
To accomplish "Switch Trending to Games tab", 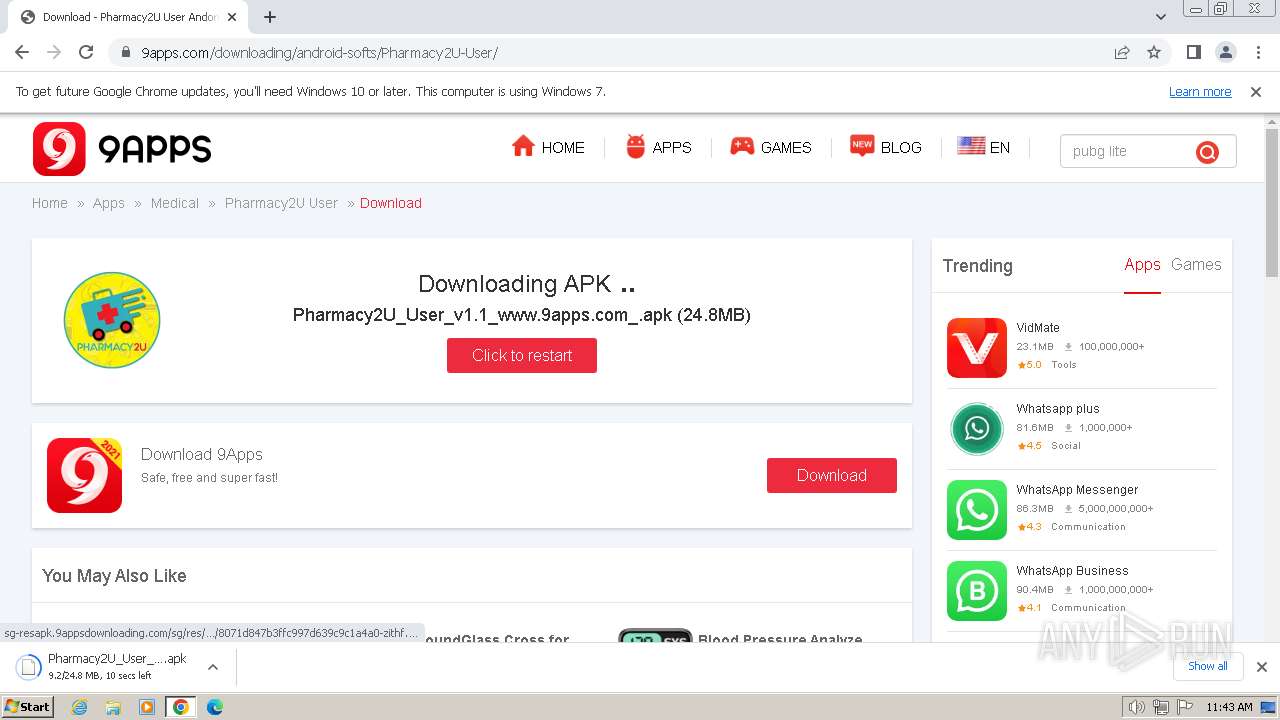I will coord(1196,265).
